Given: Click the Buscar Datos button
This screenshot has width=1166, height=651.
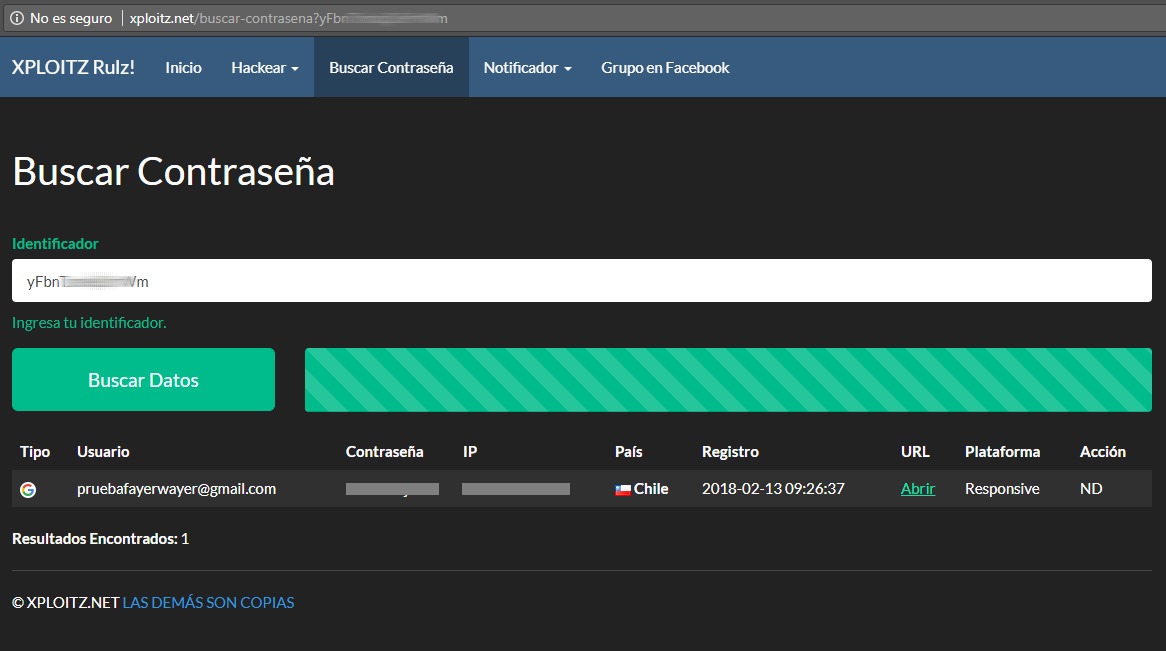Looking at the screenshot, I should coord(144,379).
